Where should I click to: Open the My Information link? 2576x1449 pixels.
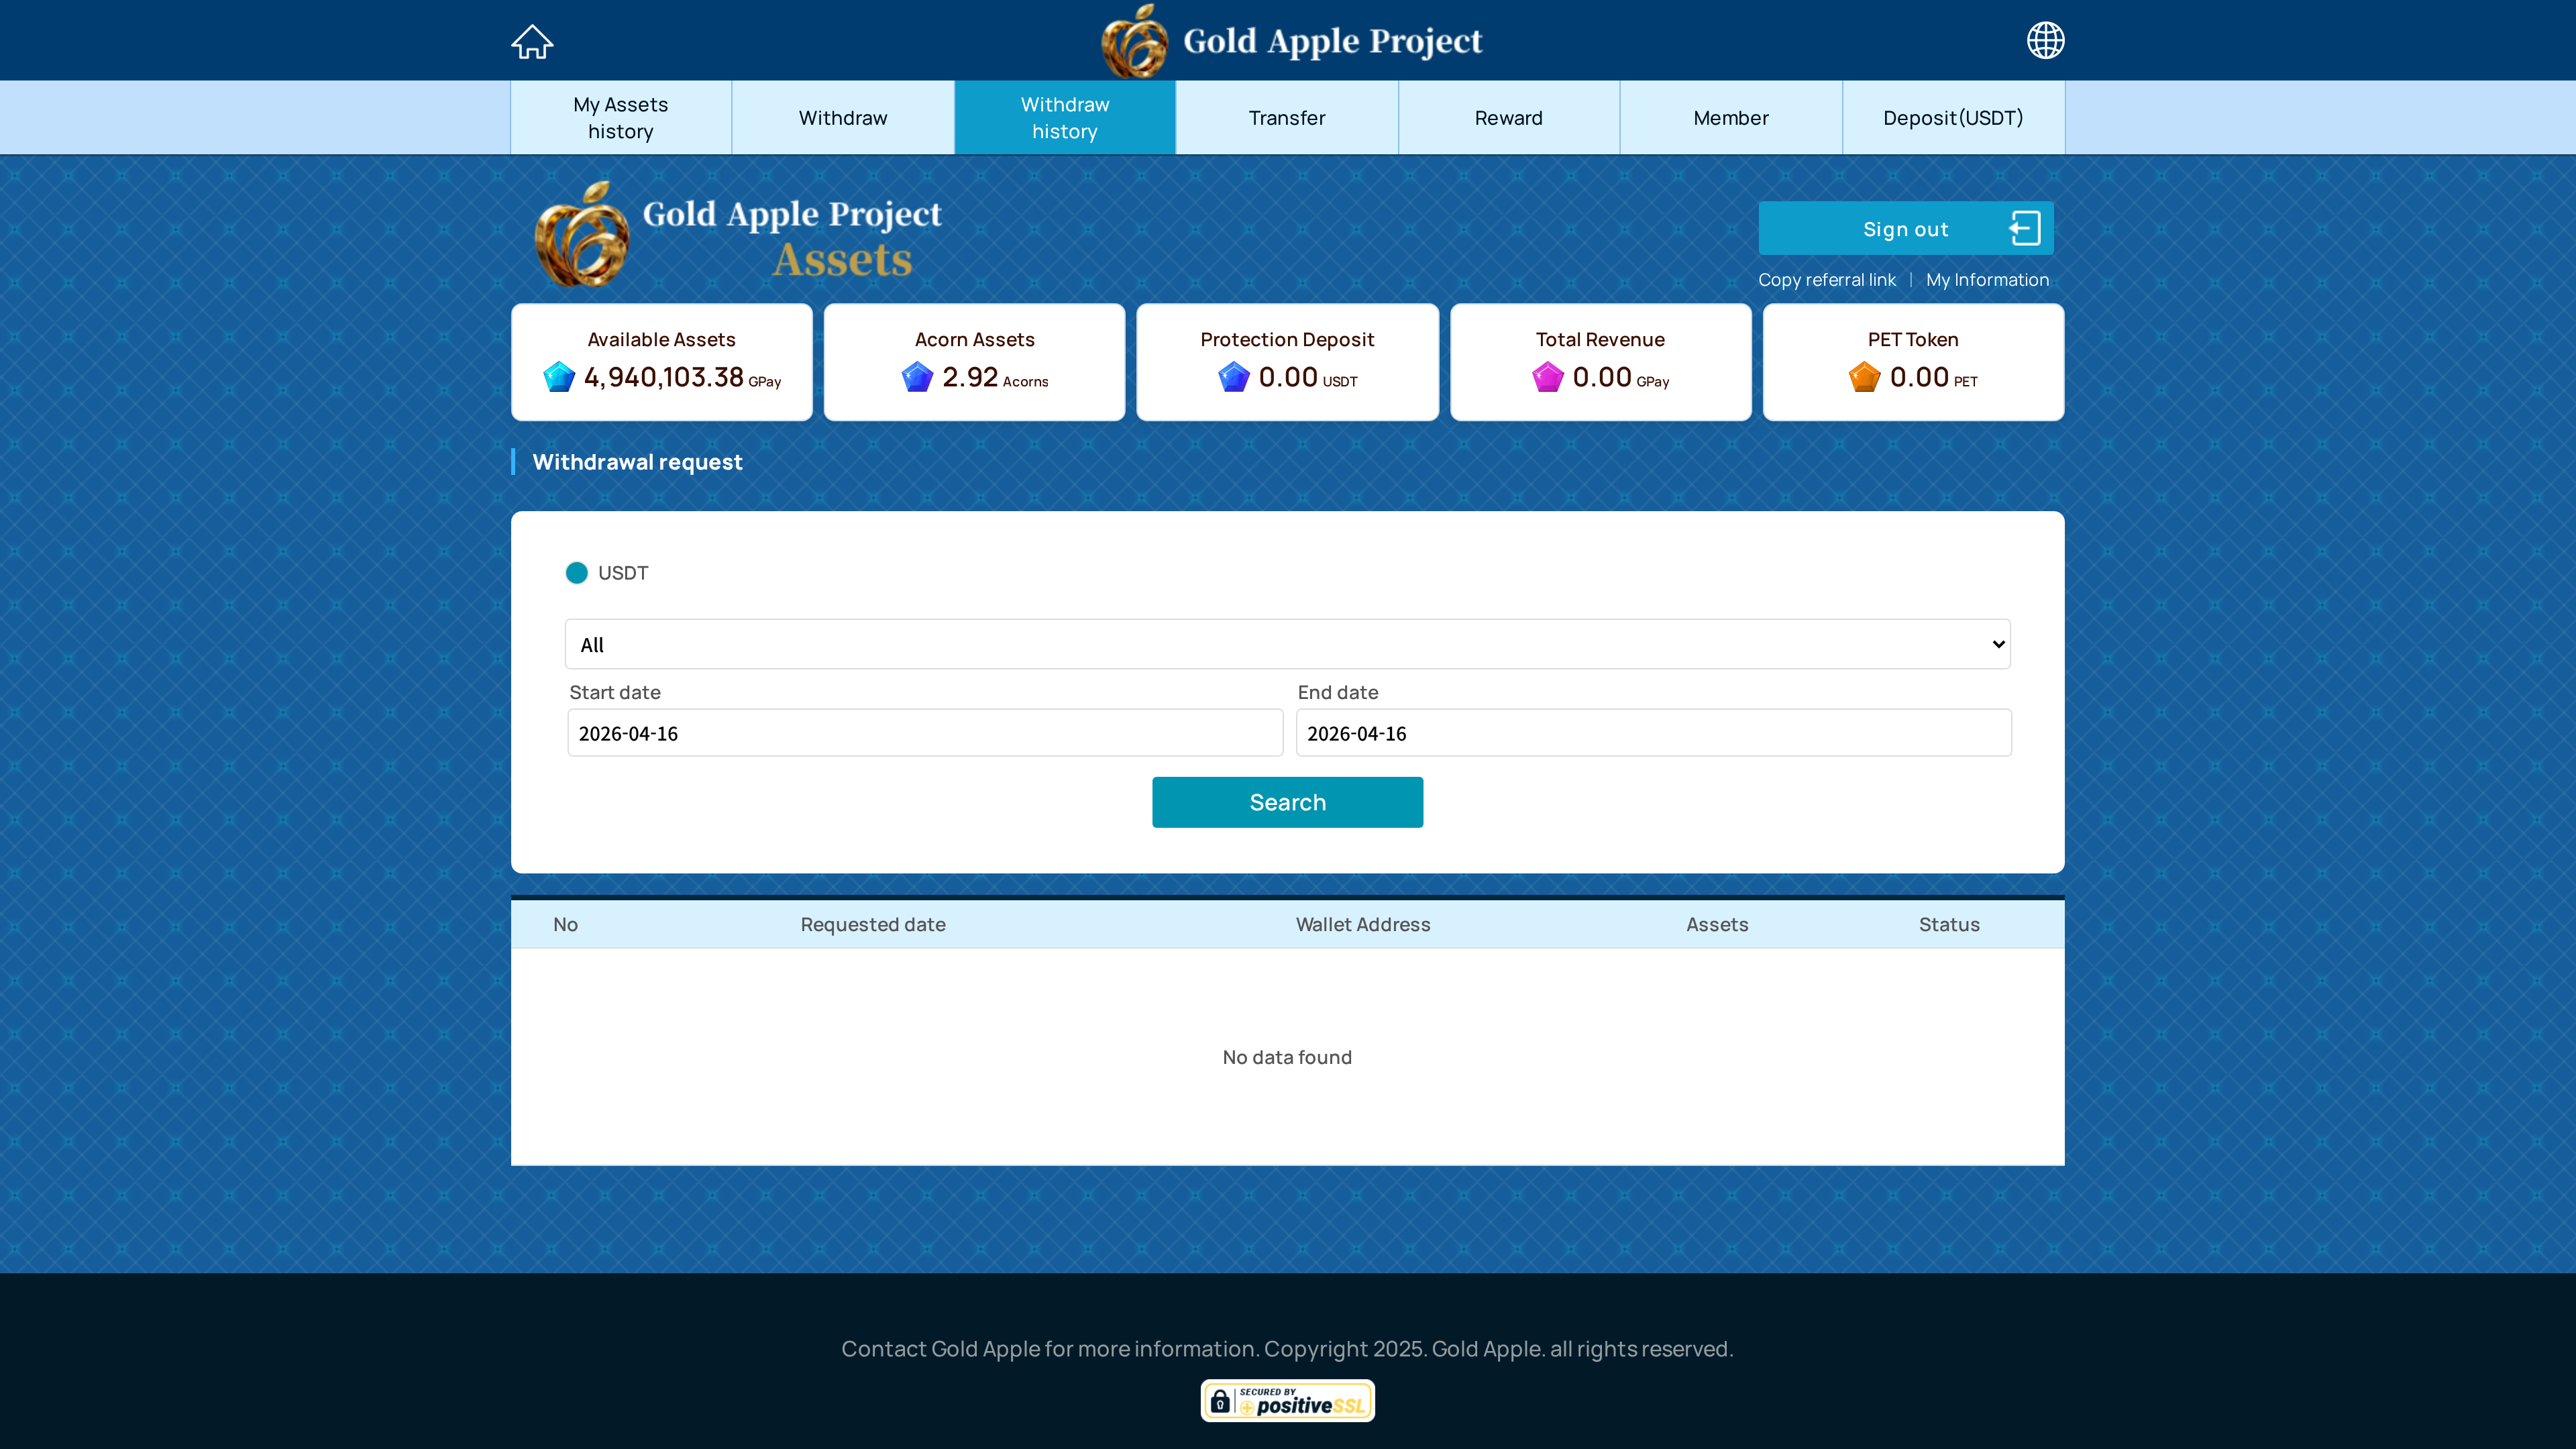point(1987,280)
